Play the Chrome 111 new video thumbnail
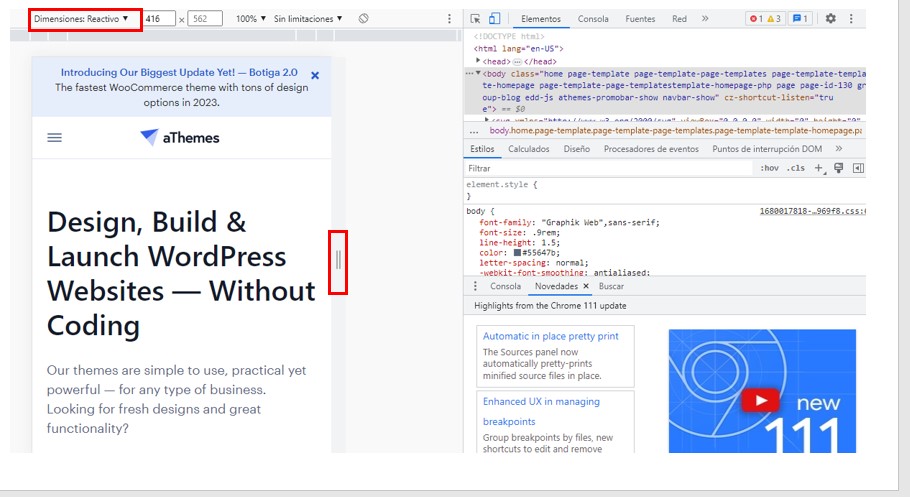Viewport: 910px width, 497px height. point(760,401)
